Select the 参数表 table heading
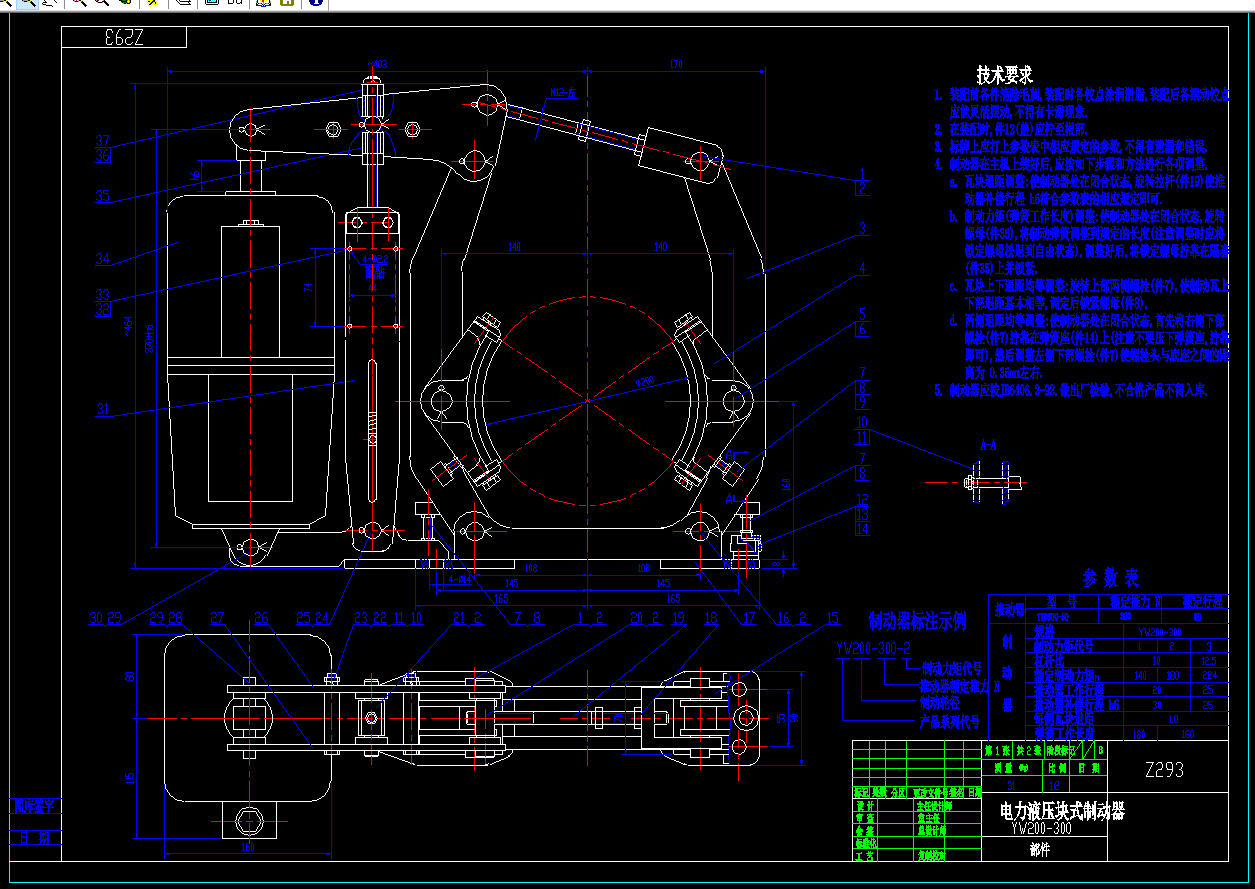The width and height of the screenshot is (1255, 889). 1110,578
